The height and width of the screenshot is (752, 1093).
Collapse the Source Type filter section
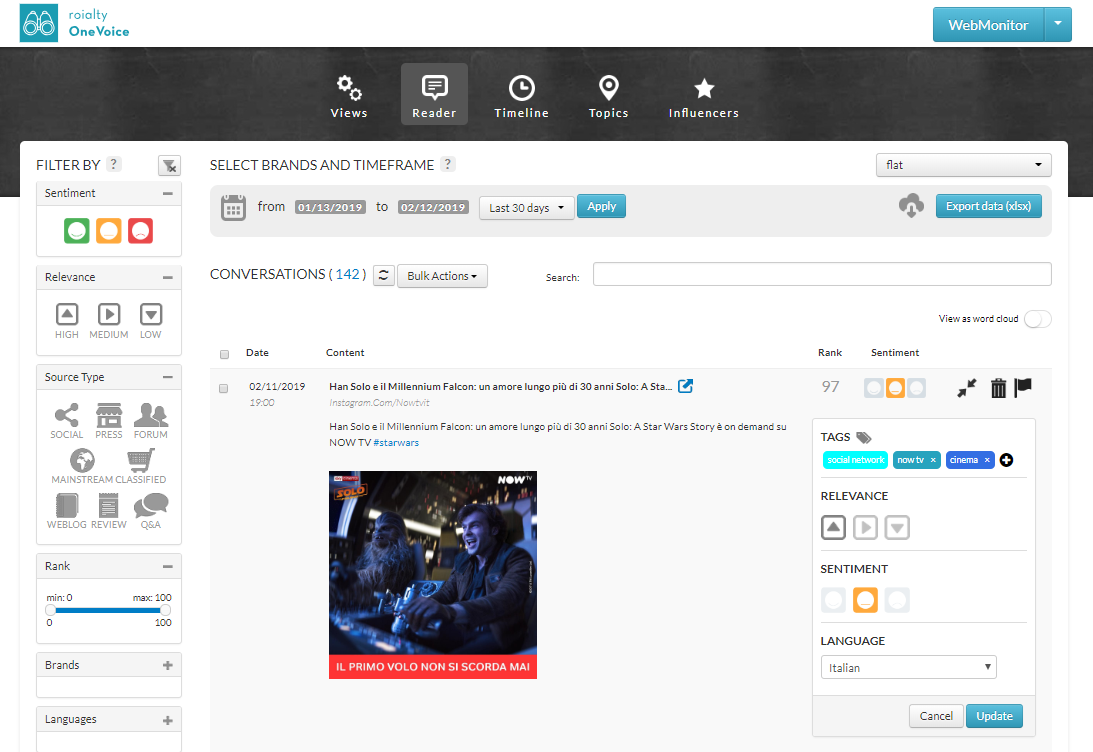[x=167, y=377]
